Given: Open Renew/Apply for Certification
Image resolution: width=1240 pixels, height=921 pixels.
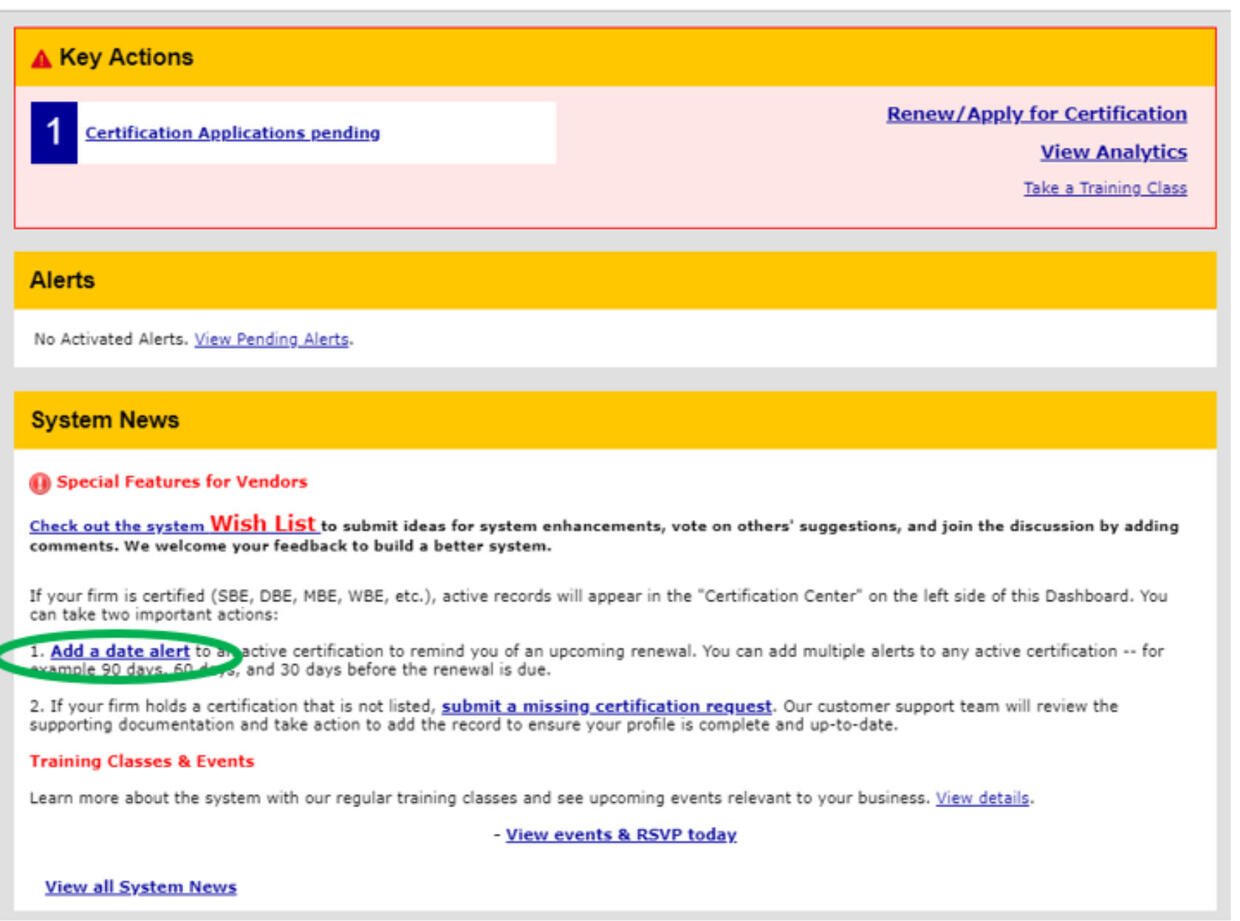Looking at the screenshot, I should tap(1037, 114).
